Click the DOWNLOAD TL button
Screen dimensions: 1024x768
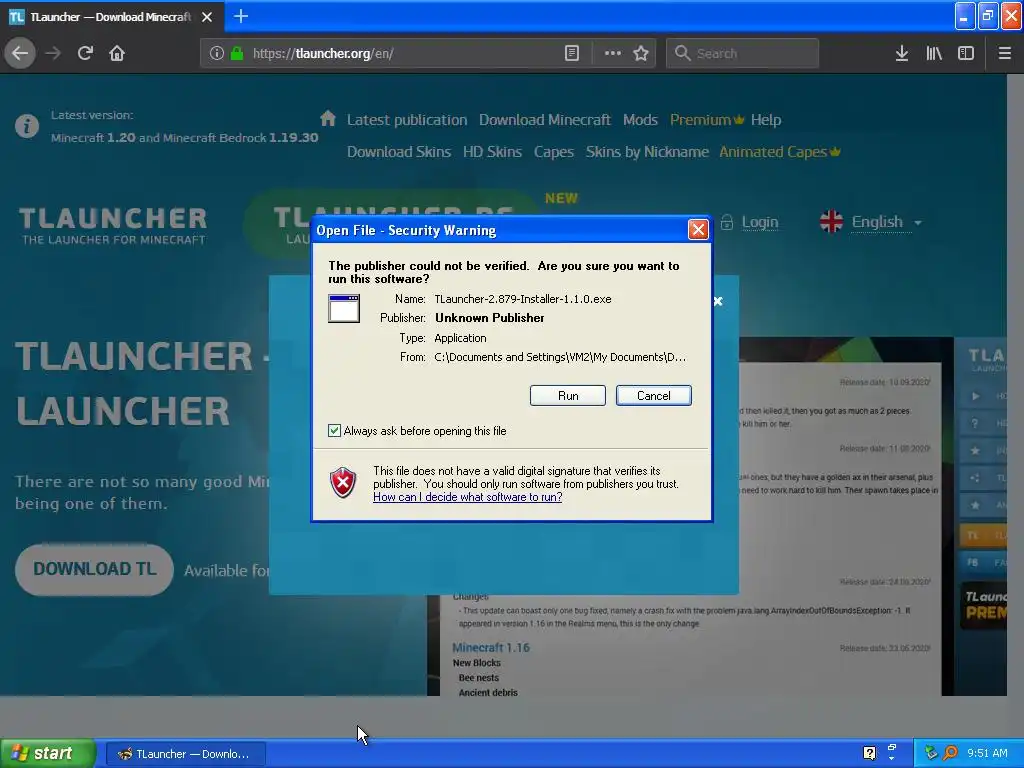pos(95,569)
